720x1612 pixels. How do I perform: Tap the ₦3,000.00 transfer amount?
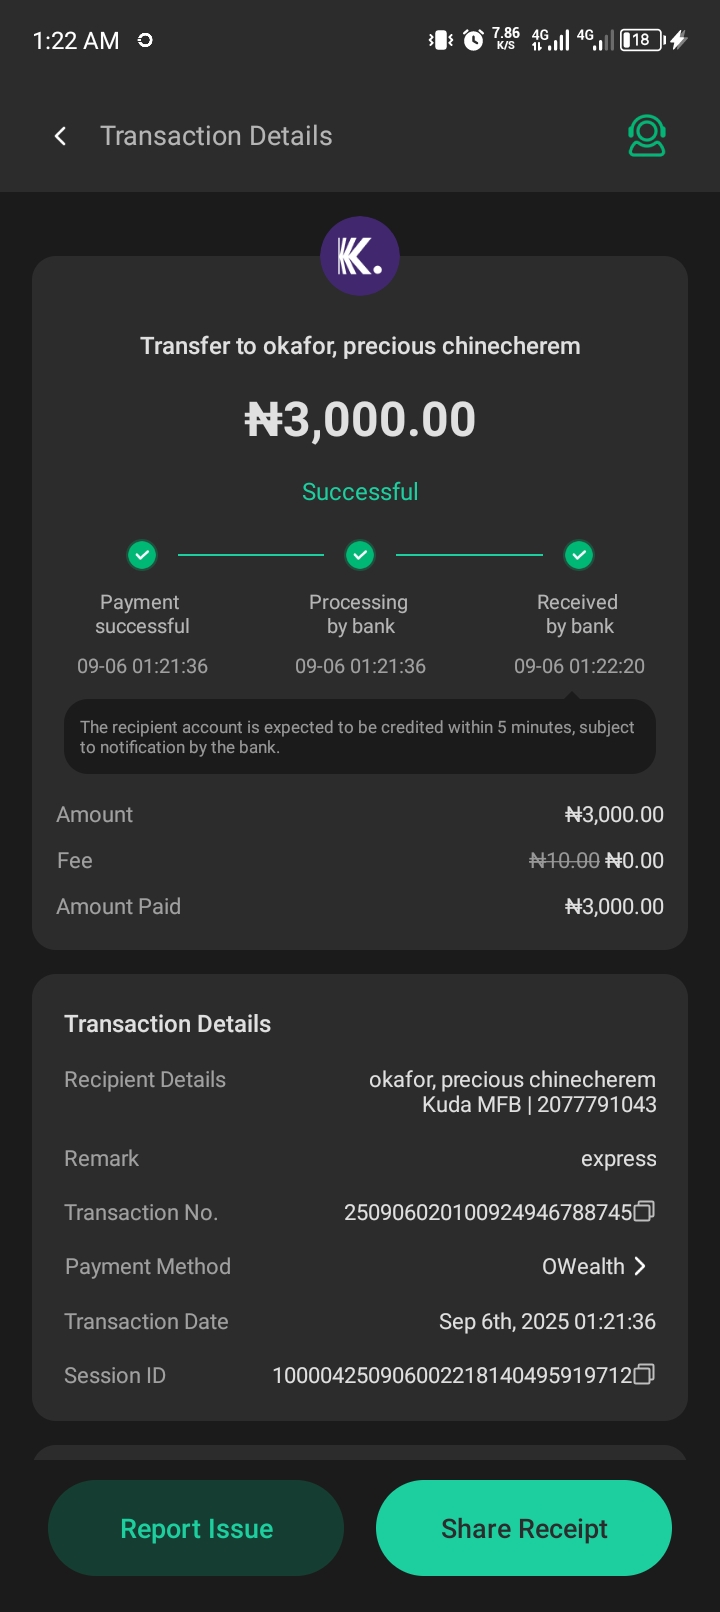(x=360, y=419)
